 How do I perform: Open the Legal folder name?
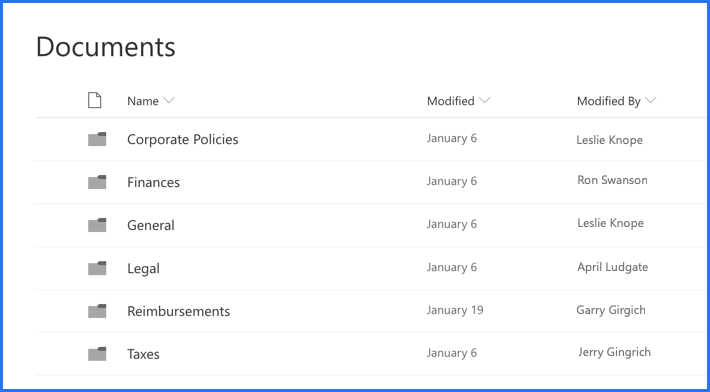click(143, 268)
